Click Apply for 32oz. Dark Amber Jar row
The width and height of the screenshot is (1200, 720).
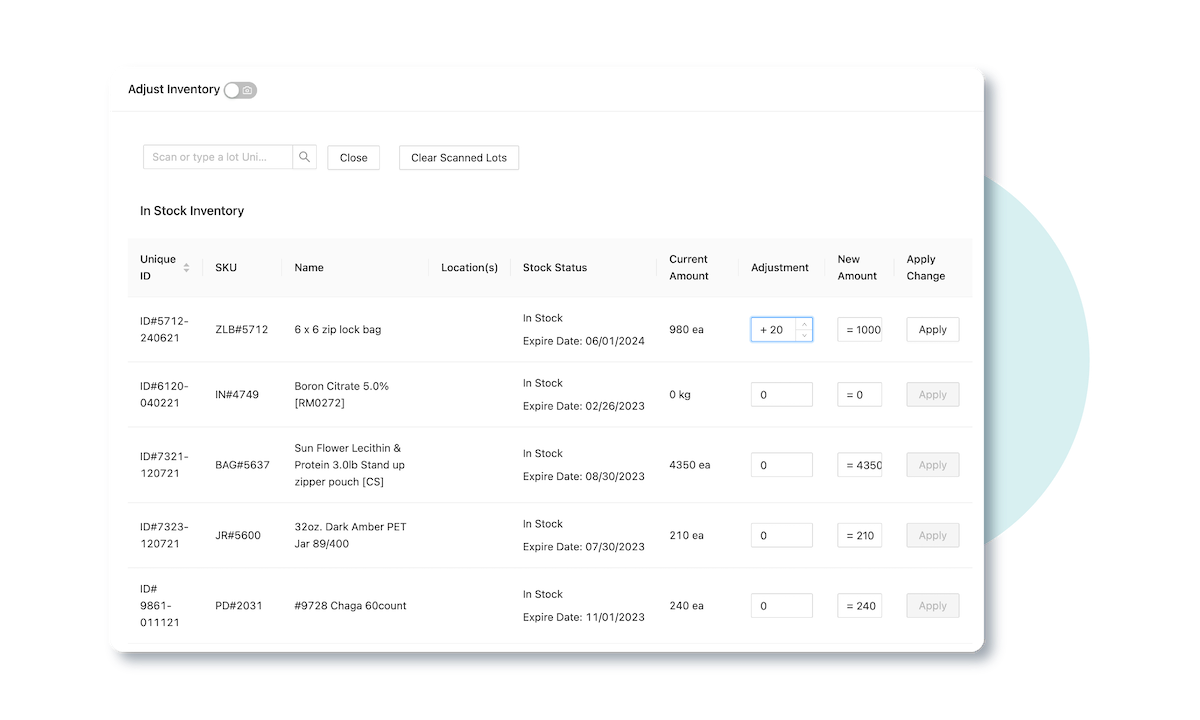coord(933,536)
